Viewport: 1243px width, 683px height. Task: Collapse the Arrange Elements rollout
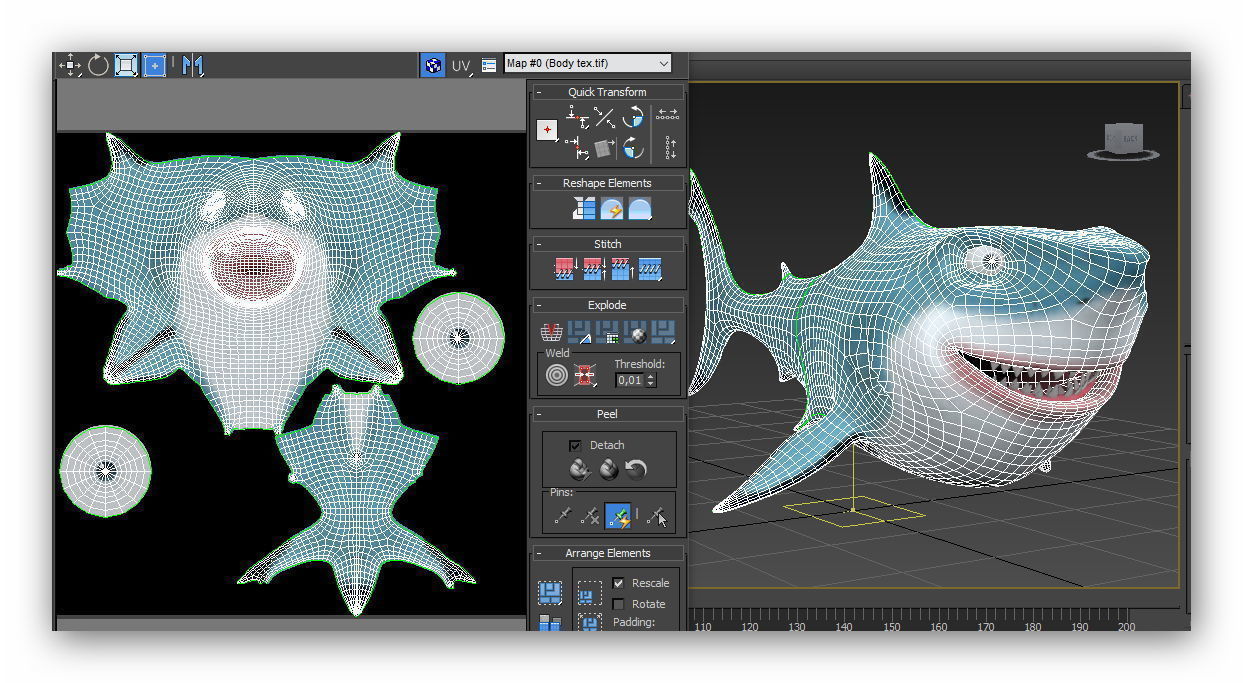[x=539, y=553]
